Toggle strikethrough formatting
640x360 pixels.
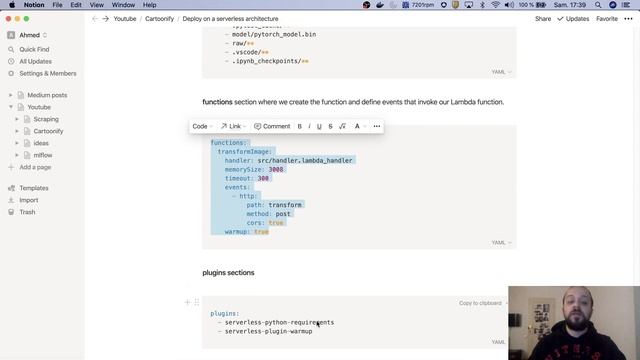(x=330, y=127)
